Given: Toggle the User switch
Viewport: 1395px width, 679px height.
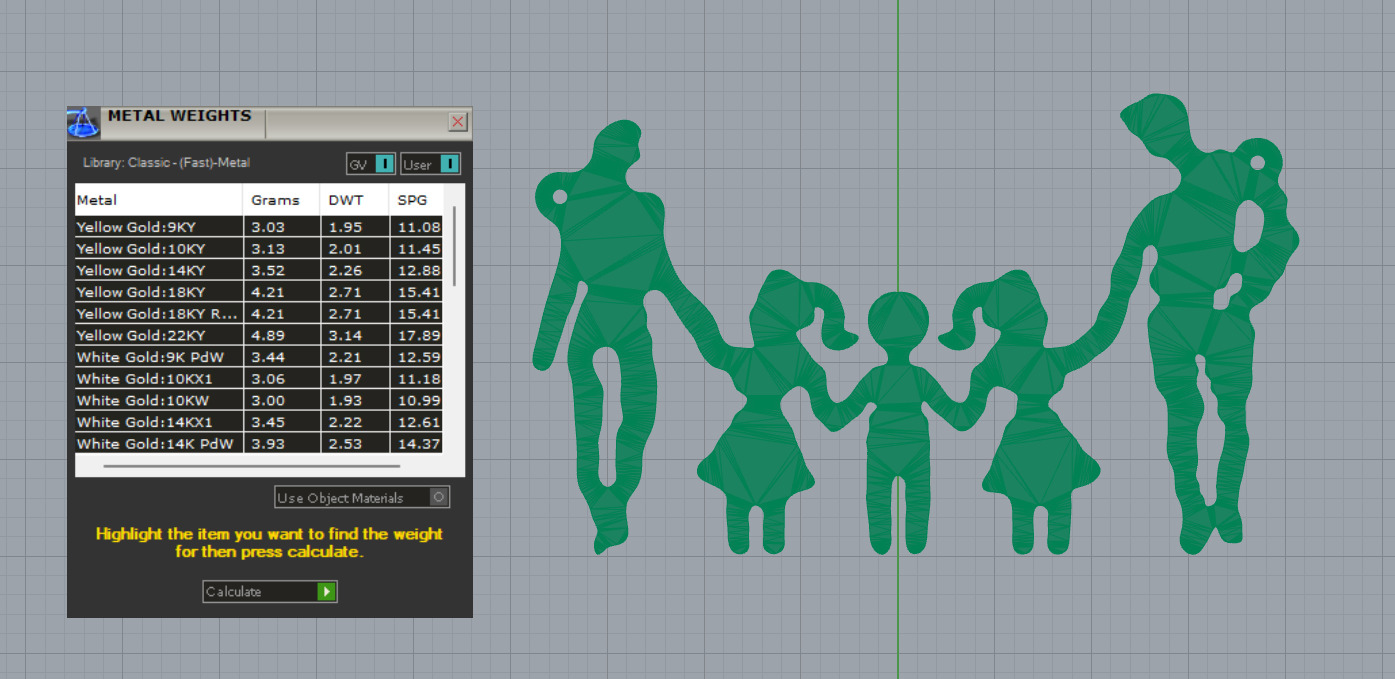Looking at the screenshot, I should click(430, 164).
